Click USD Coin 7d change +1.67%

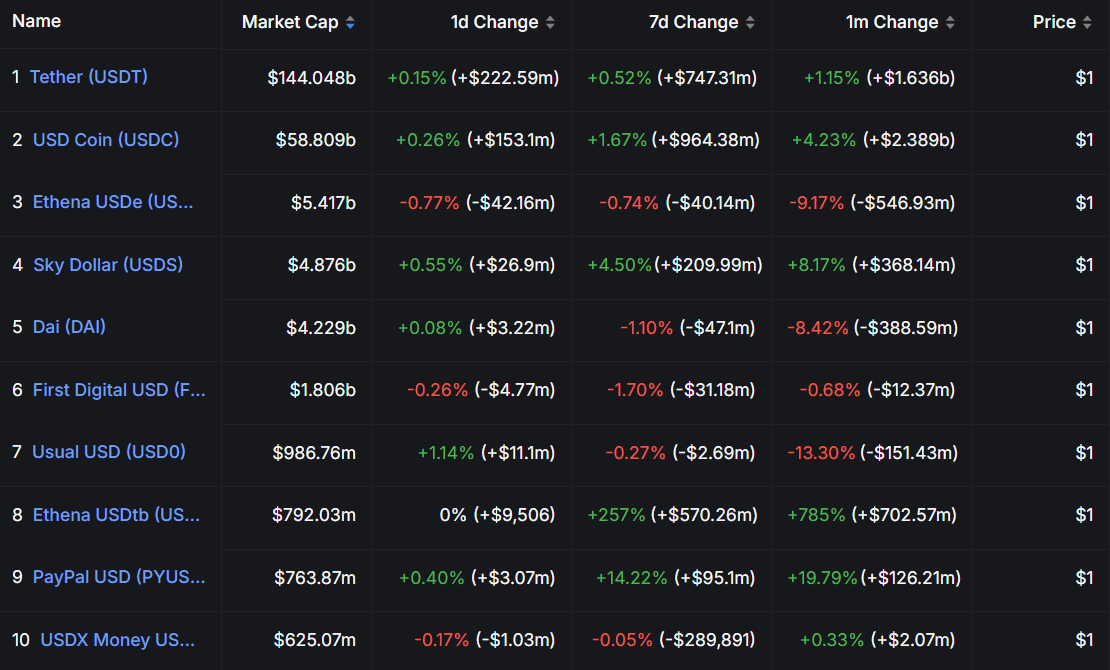click(617, 140)
